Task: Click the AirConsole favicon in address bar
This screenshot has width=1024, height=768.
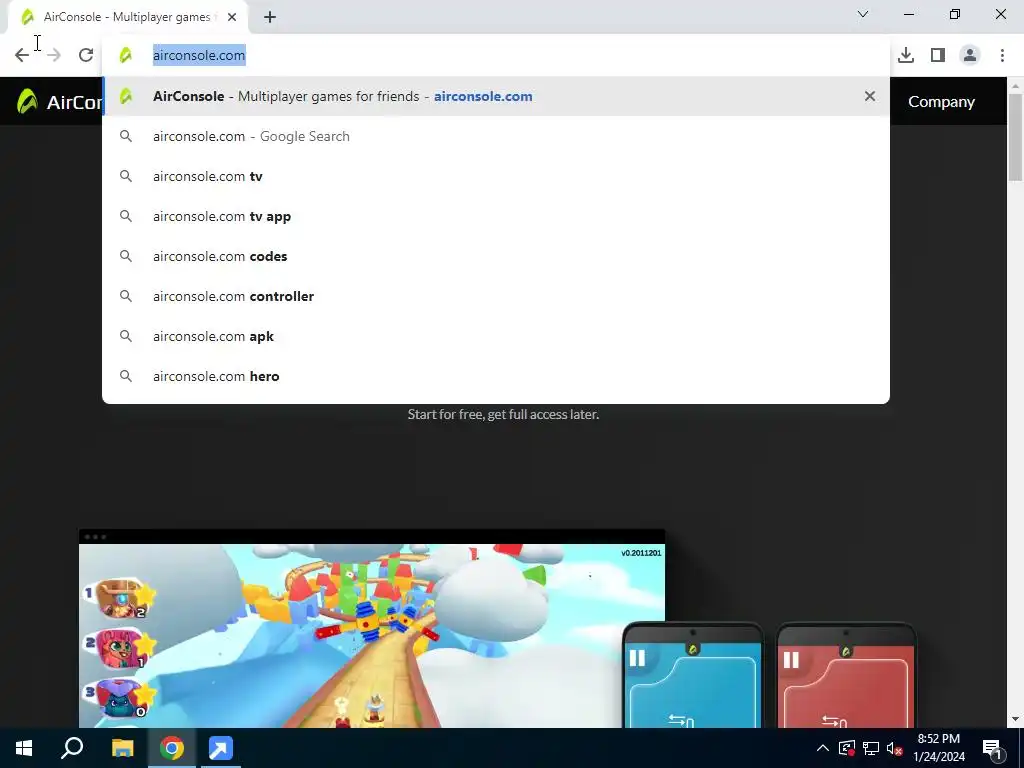Action: pyautogui.click(x=125, y=56)
